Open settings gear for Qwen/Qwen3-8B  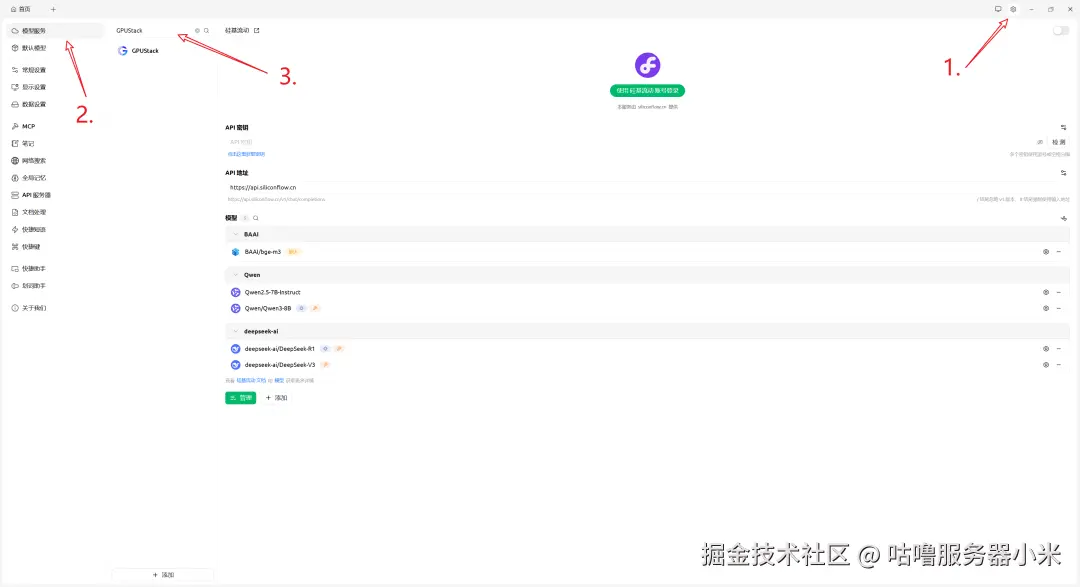tap(1046, 308)
